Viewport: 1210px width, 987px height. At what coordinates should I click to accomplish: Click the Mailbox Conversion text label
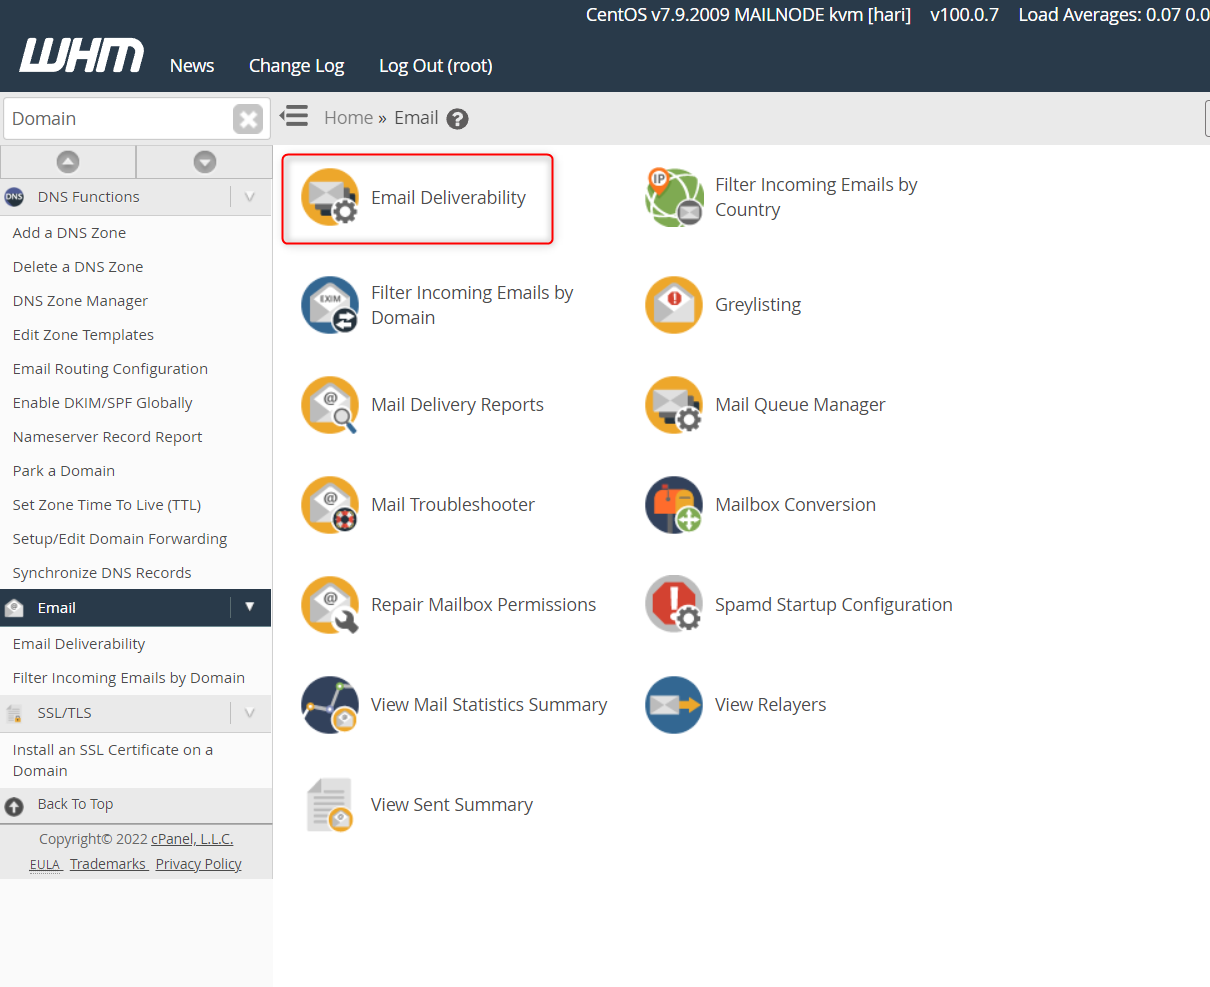795,505
